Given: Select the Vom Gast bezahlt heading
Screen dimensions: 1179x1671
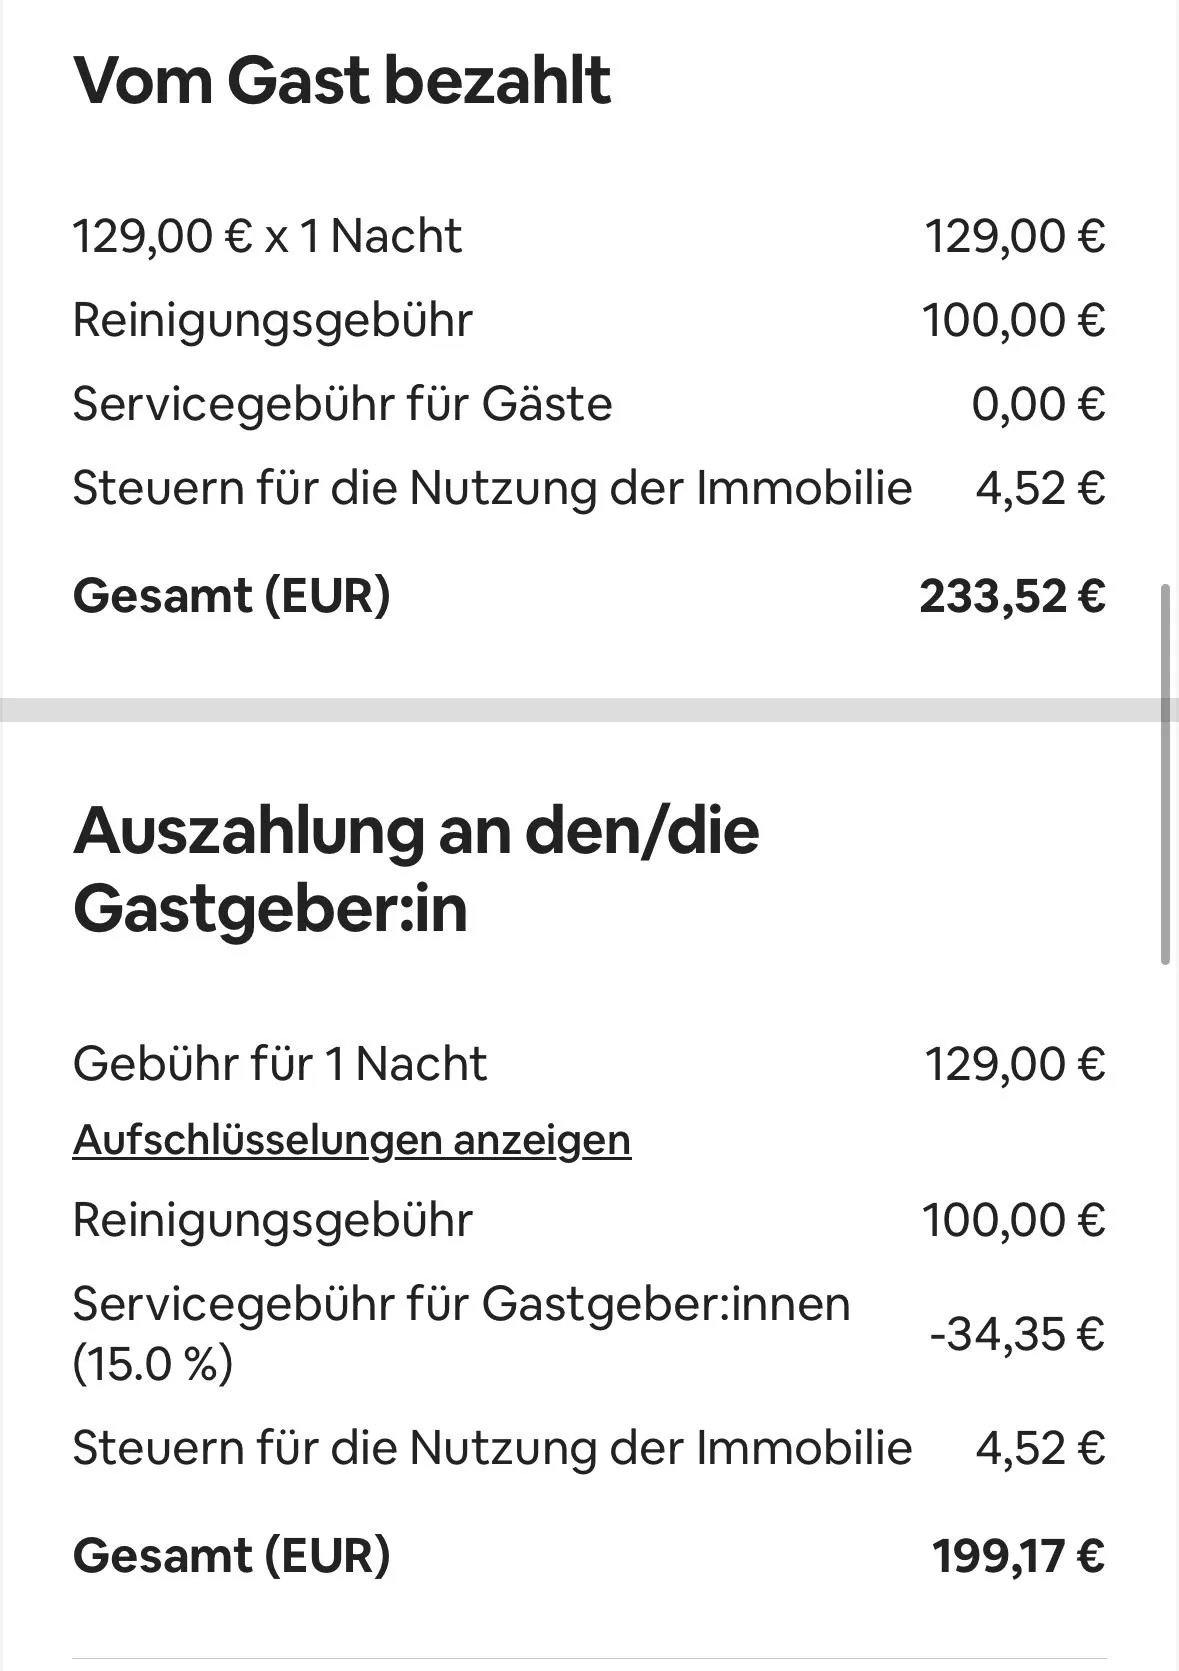Looking at the screenshot, I should [x=342, y=80].
